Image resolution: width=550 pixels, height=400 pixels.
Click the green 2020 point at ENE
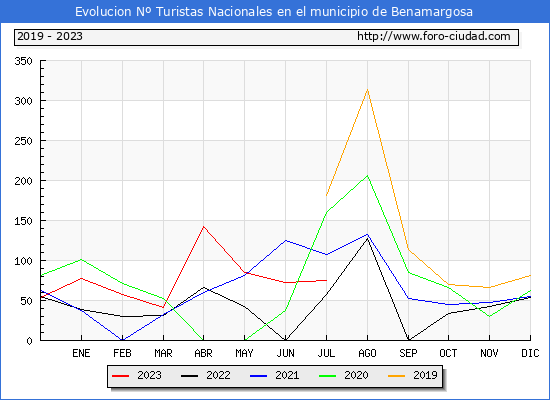tap(81, 260)
